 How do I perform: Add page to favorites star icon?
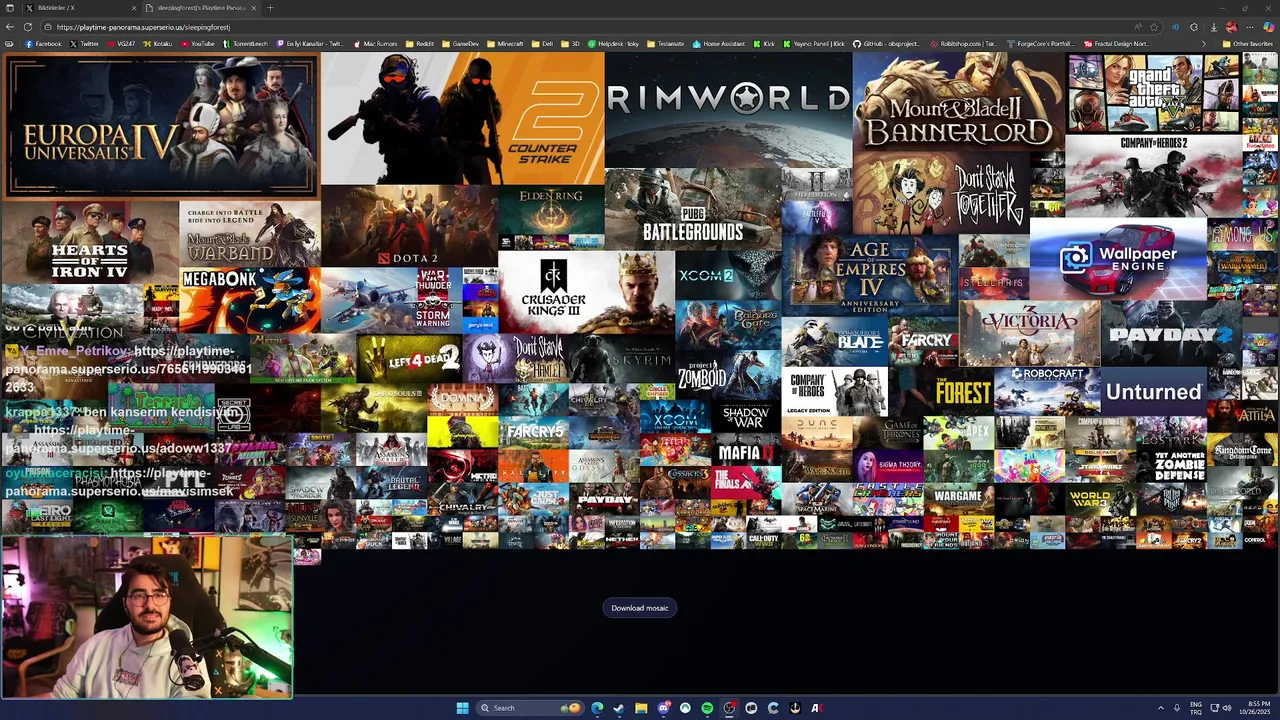coord(1154,27)
